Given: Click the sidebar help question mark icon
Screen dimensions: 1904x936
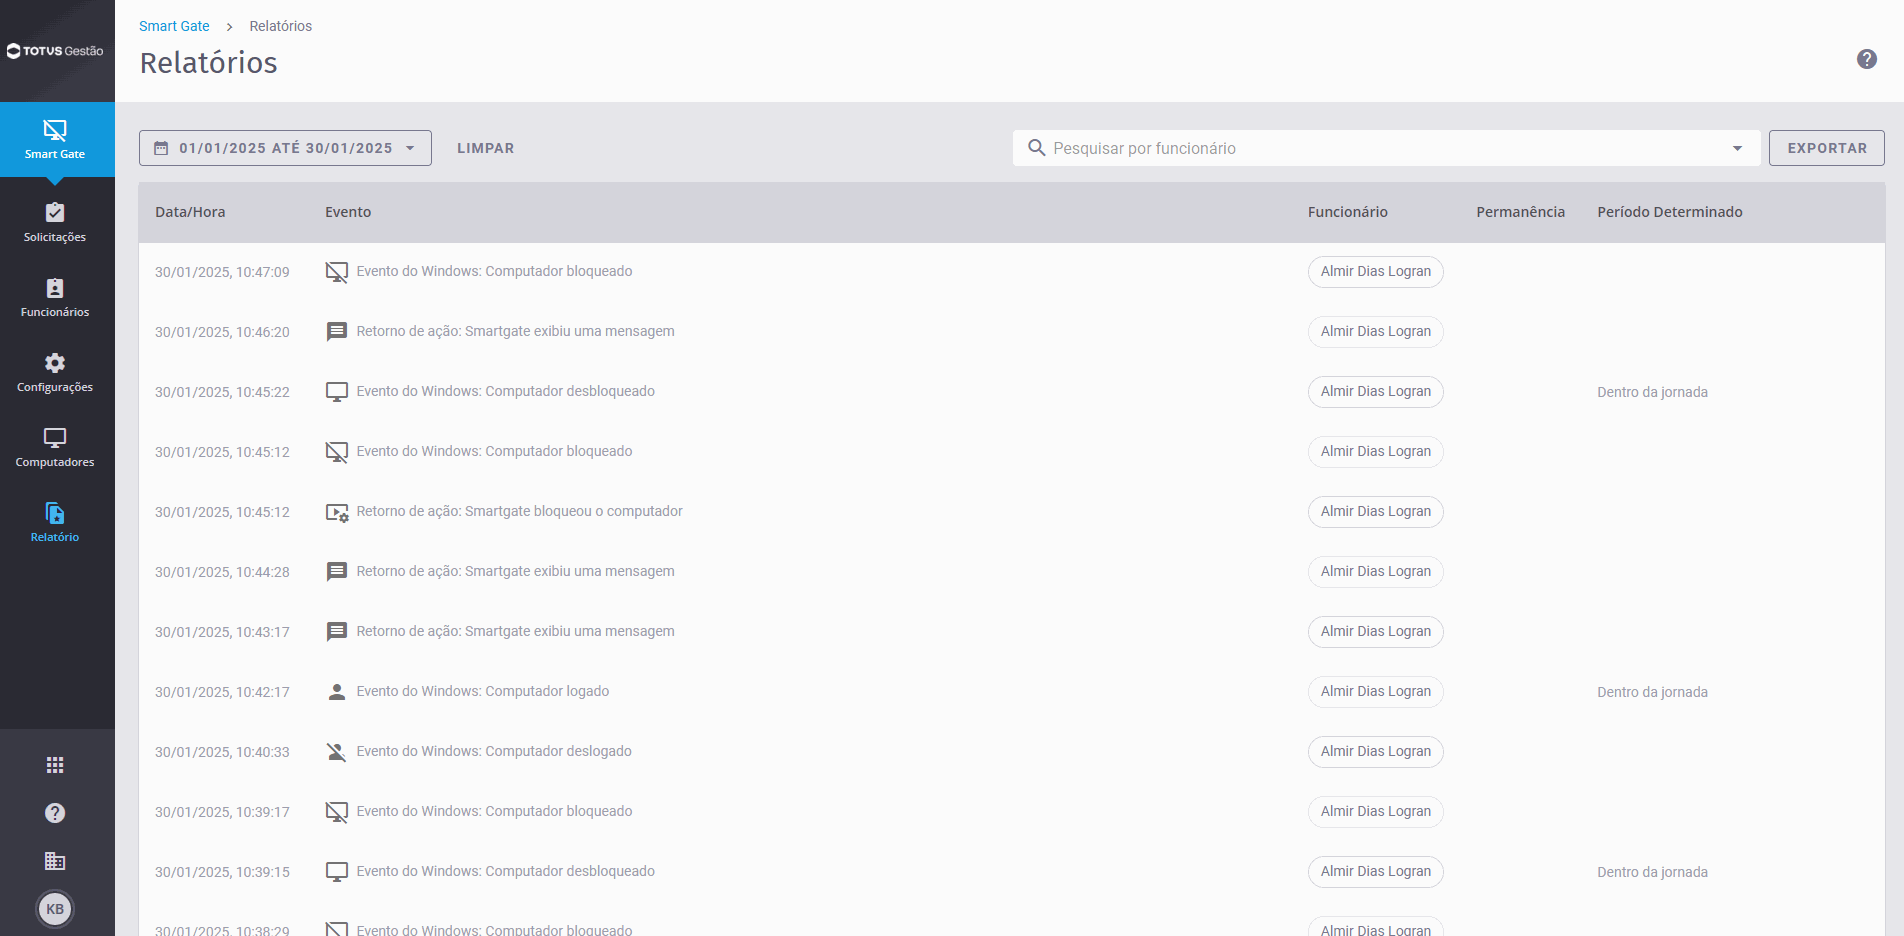Looking at the screenshot, I should (x=55, y=813).
